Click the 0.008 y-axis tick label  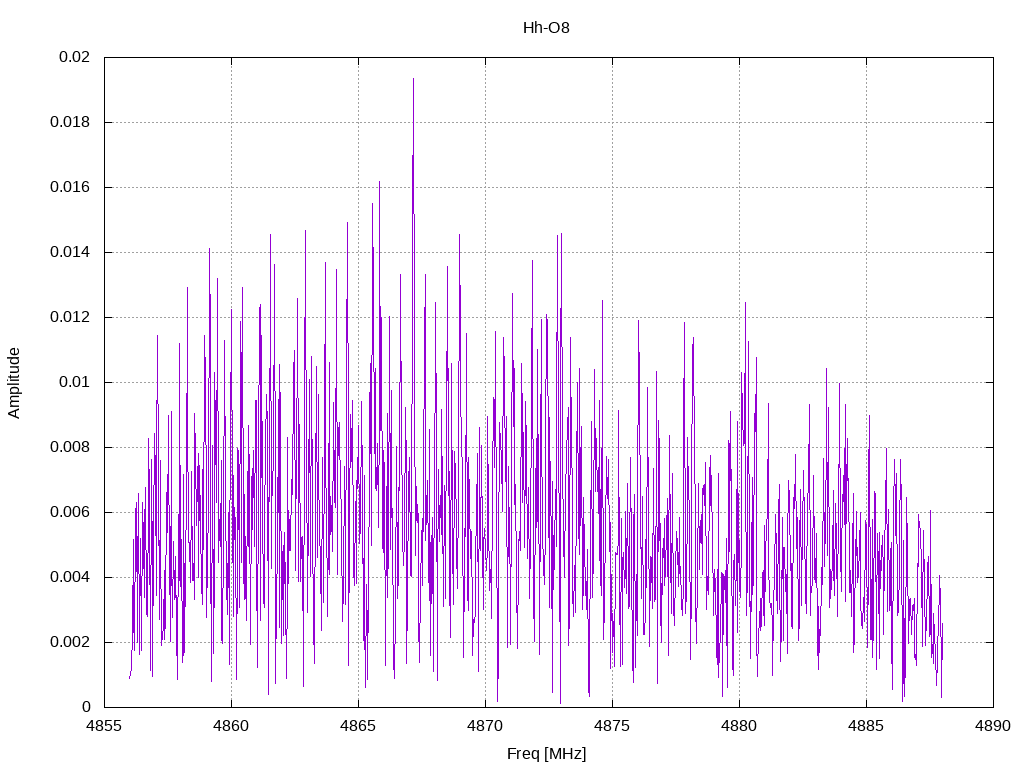point(71,447)
